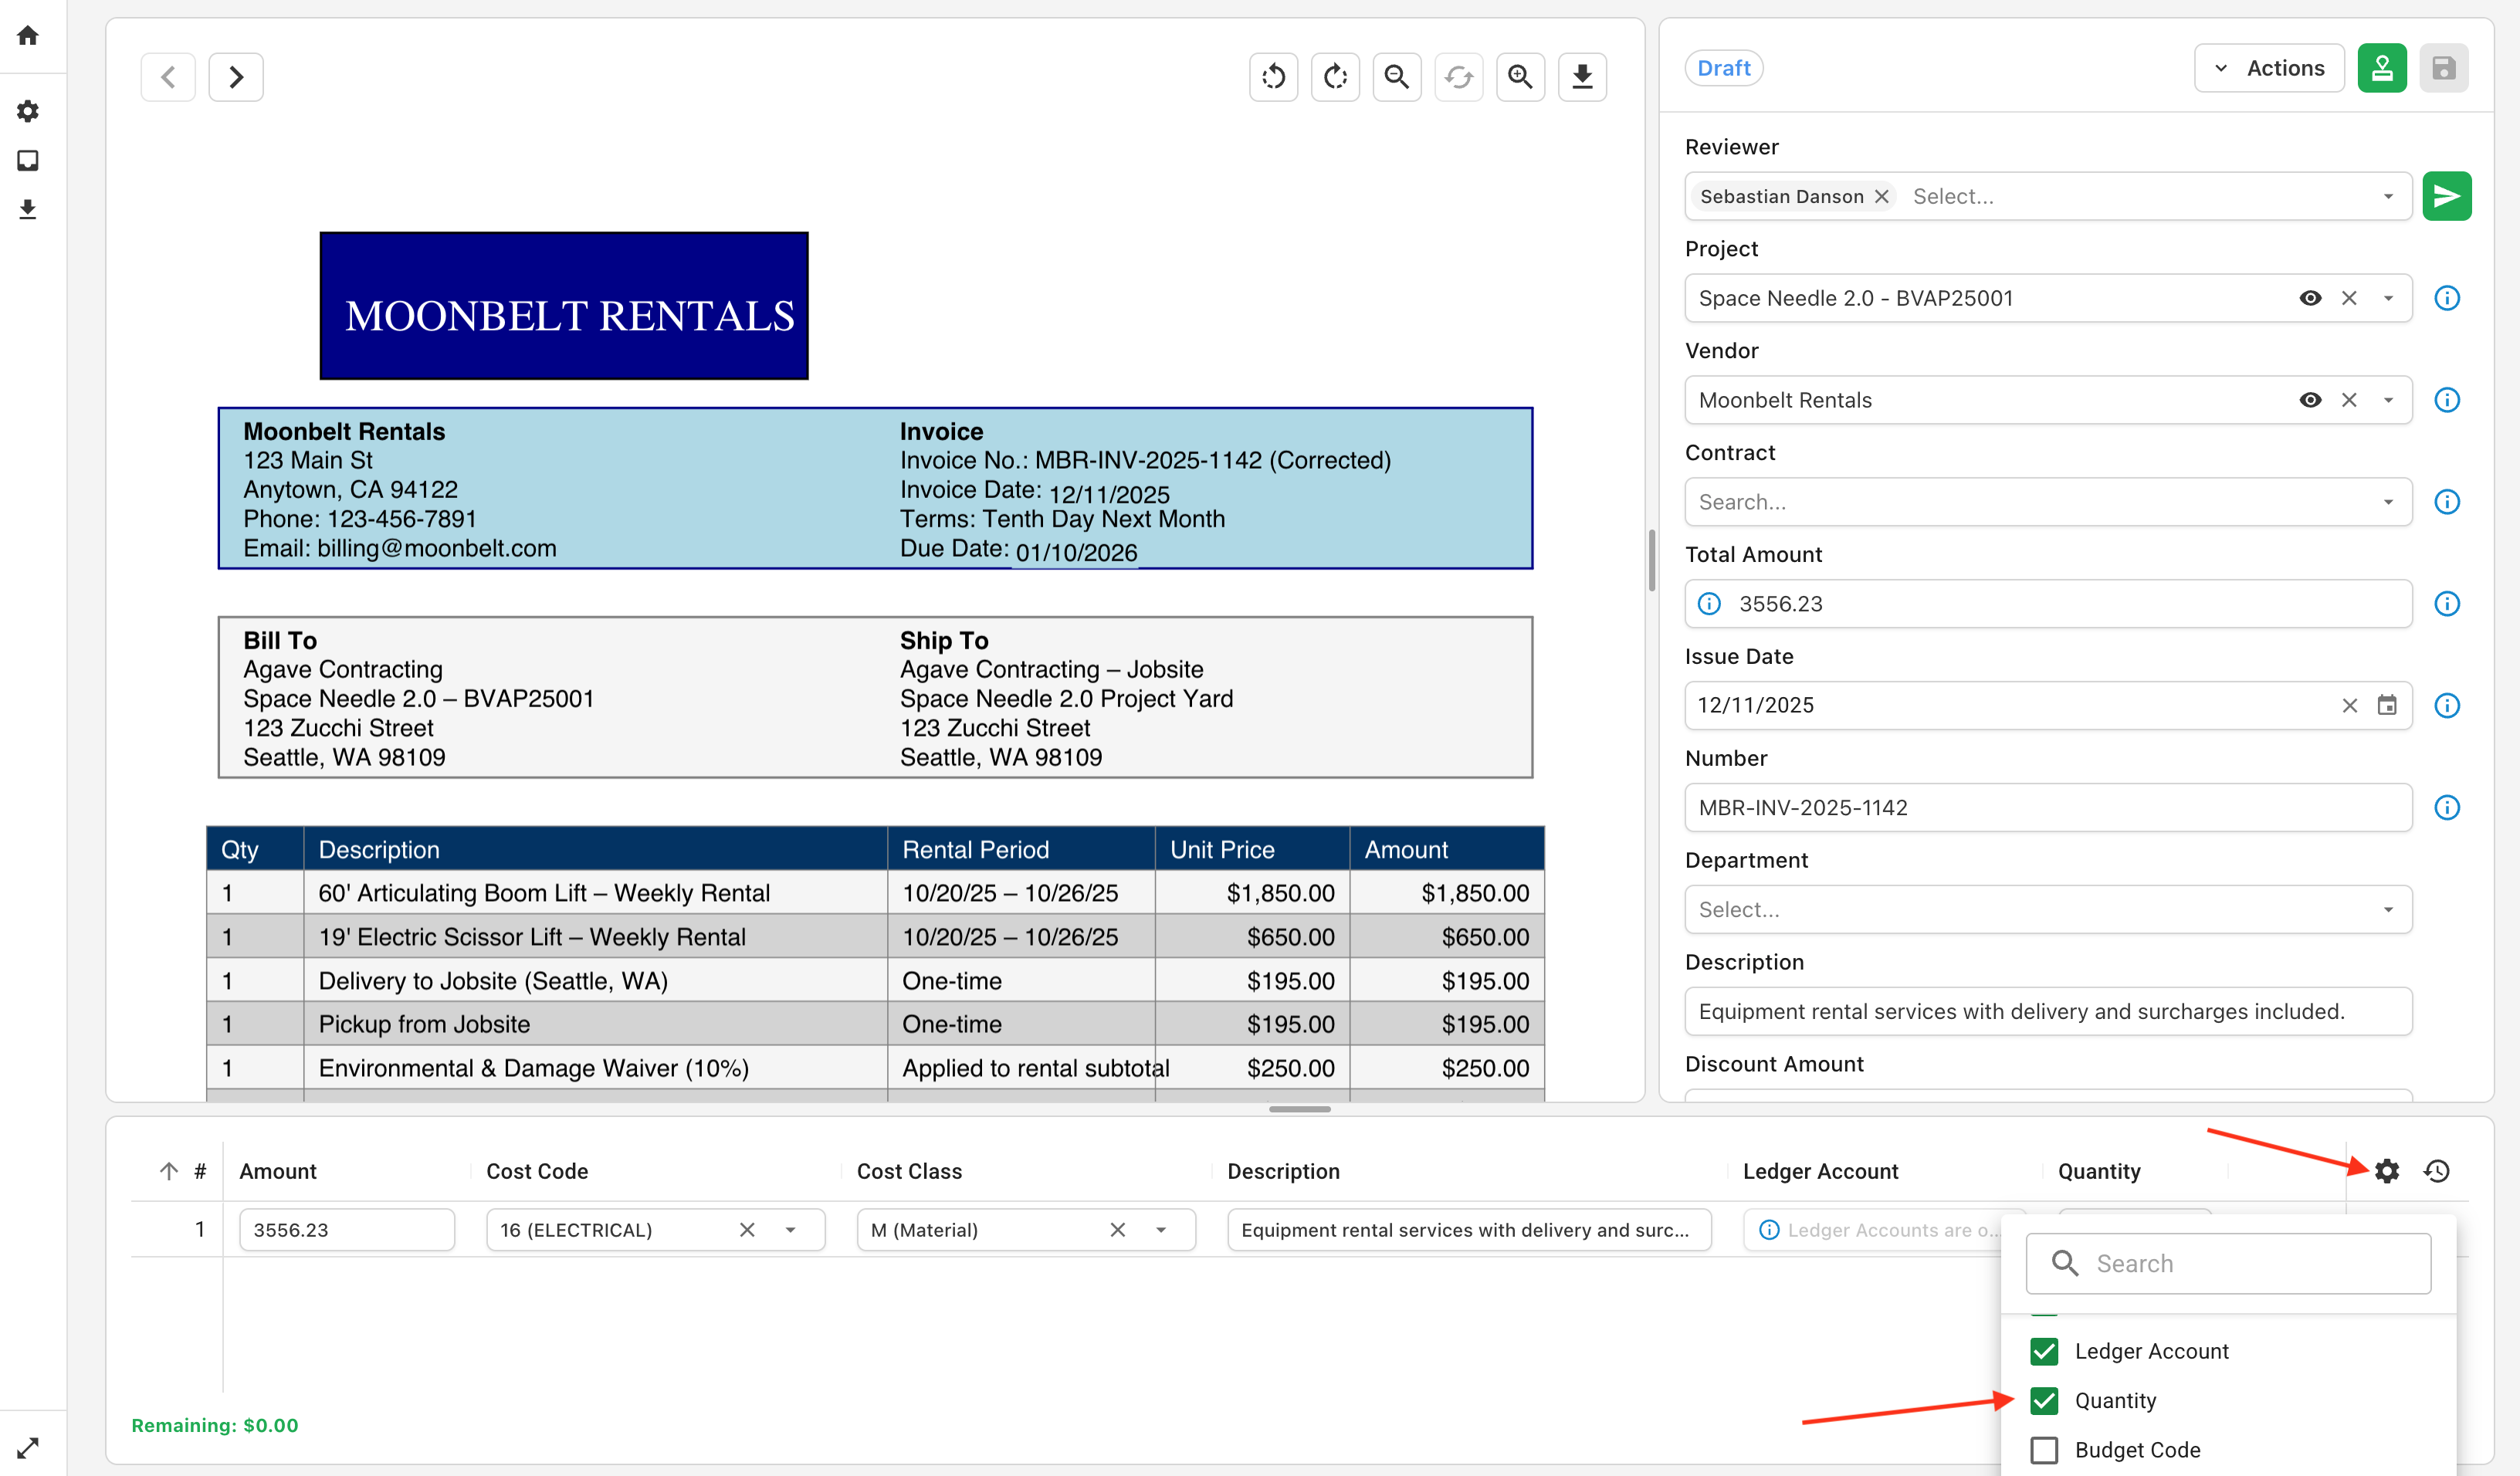
Task: Expand the Reviewer select dropdown
Action: pos(2388,196)
